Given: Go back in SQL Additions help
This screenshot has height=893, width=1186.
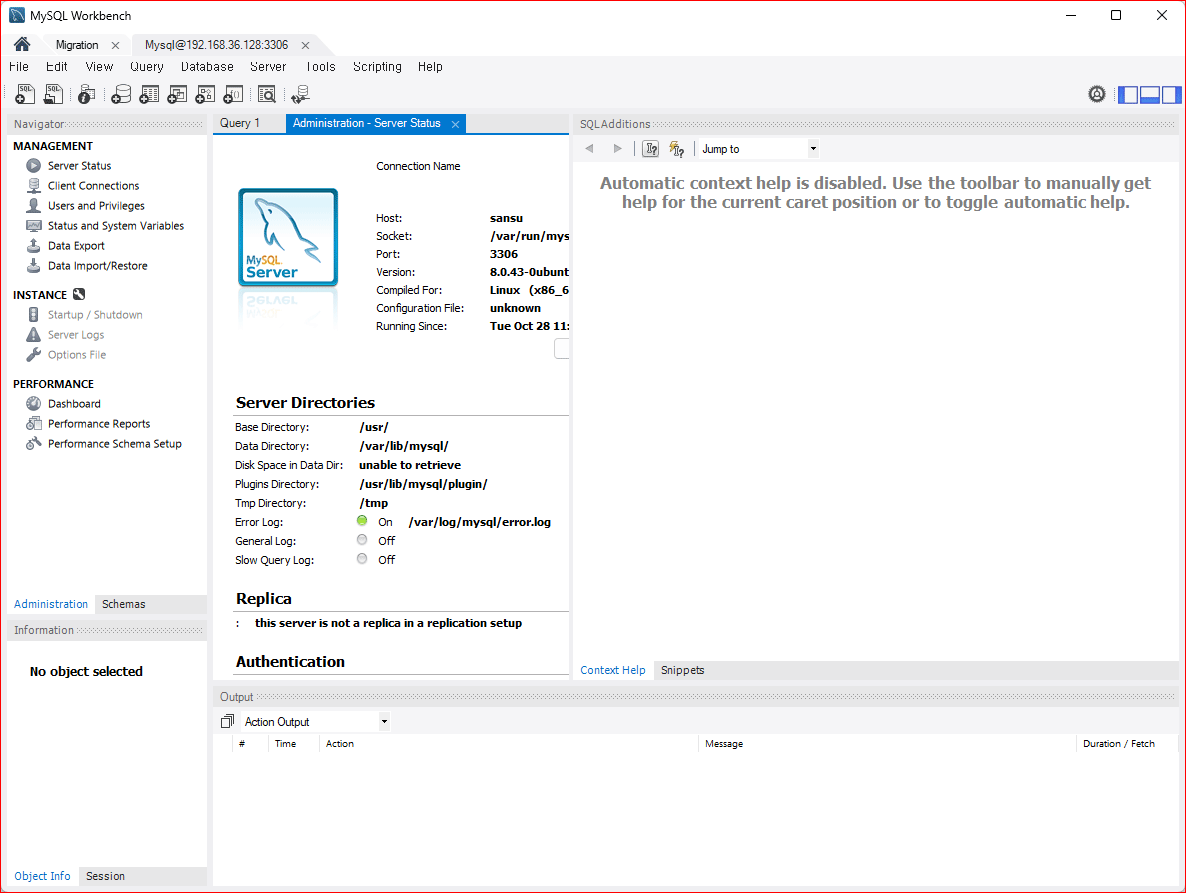Looking at the screenshot, I should pos(589,149).
